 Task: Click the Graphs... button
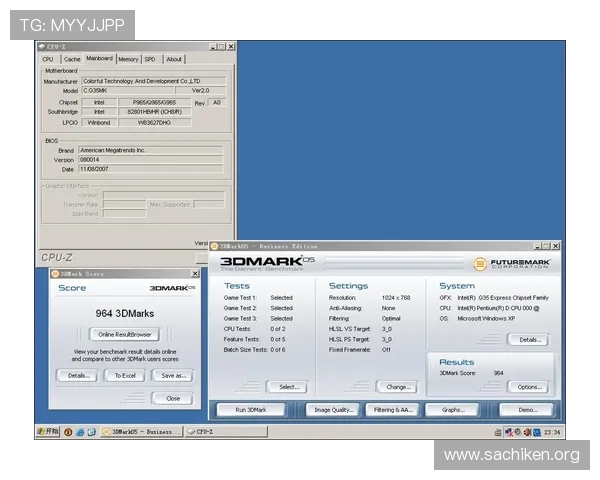(452, 410)
